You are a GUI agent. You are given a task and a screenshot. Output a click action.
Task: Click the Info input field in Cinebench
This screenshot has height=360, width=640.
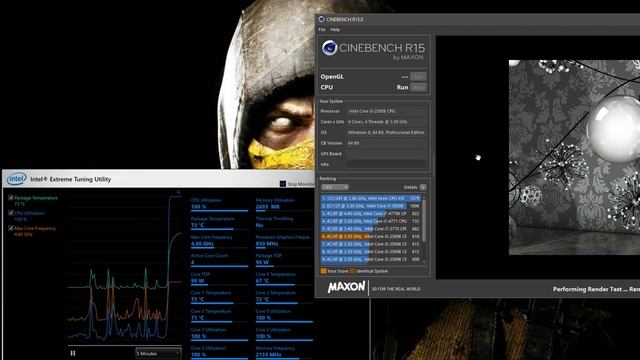386,164
